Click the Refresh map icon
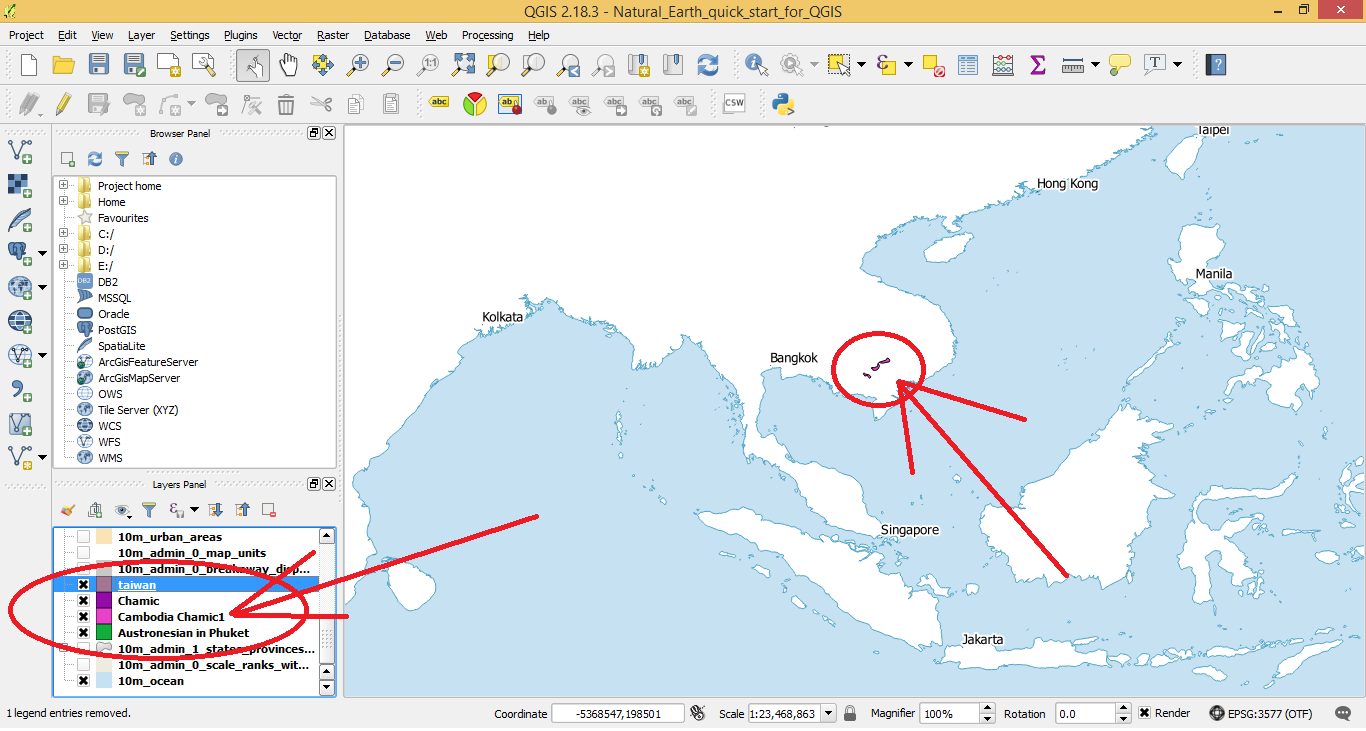 pos(708,65)
